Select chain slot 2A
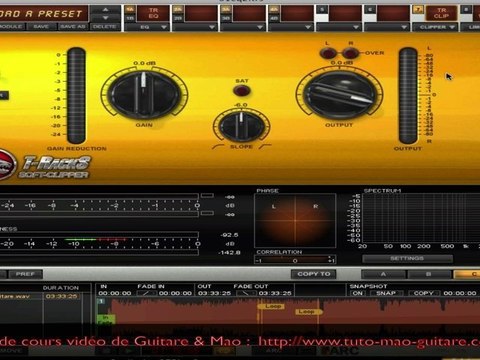The width and height of the screenshot is (480, 360). click(178, 10)
